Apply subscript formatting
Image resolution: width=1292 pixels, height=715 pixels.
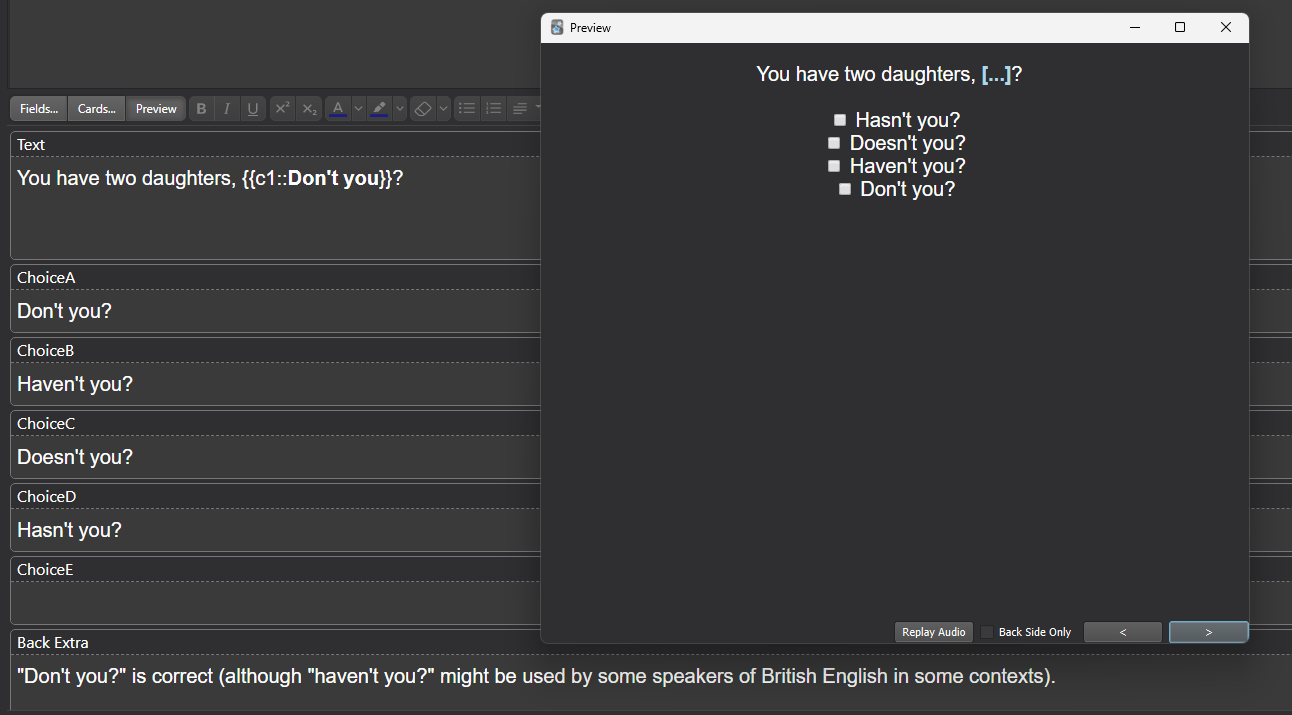tap(309, 109)
